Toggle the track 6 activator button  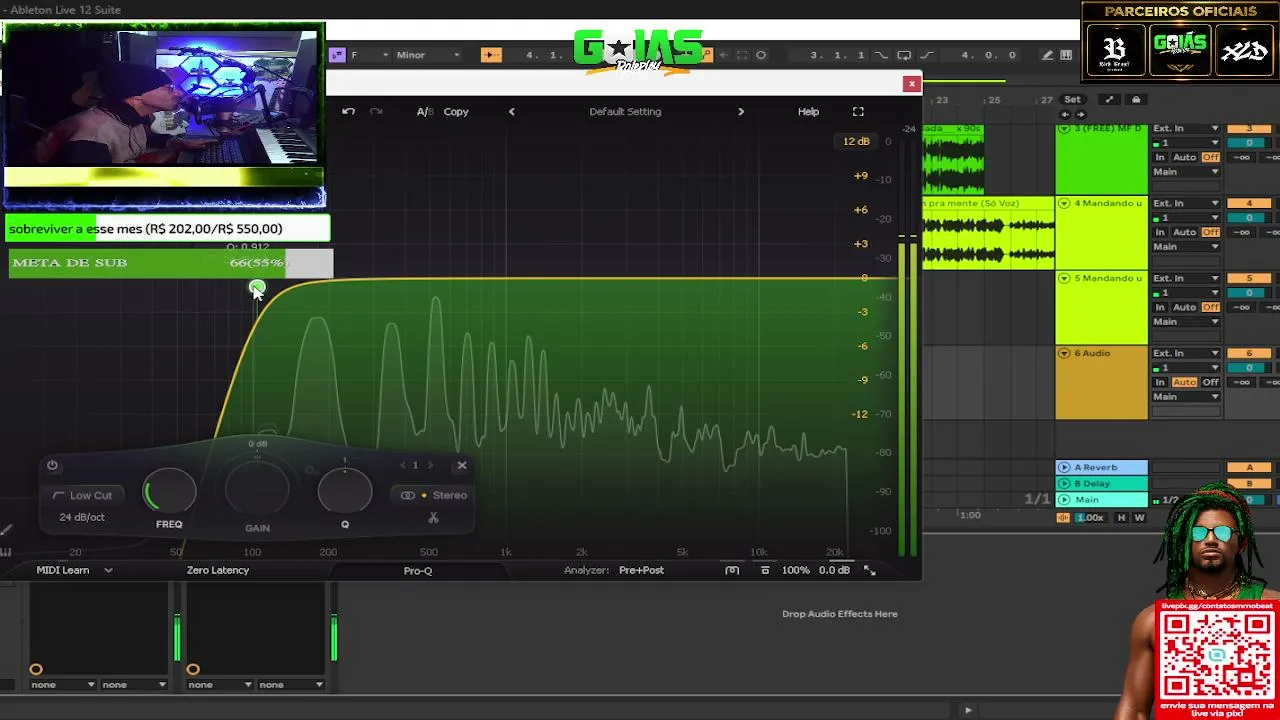coord(1248,354)
